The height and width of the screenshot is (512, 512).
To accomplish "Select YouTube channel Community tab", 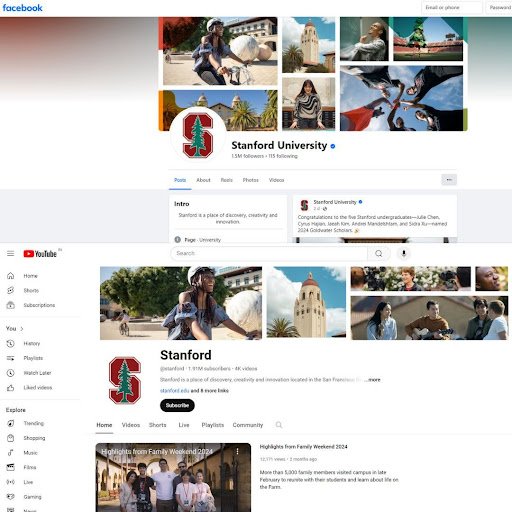I will (x=248, y=425).
